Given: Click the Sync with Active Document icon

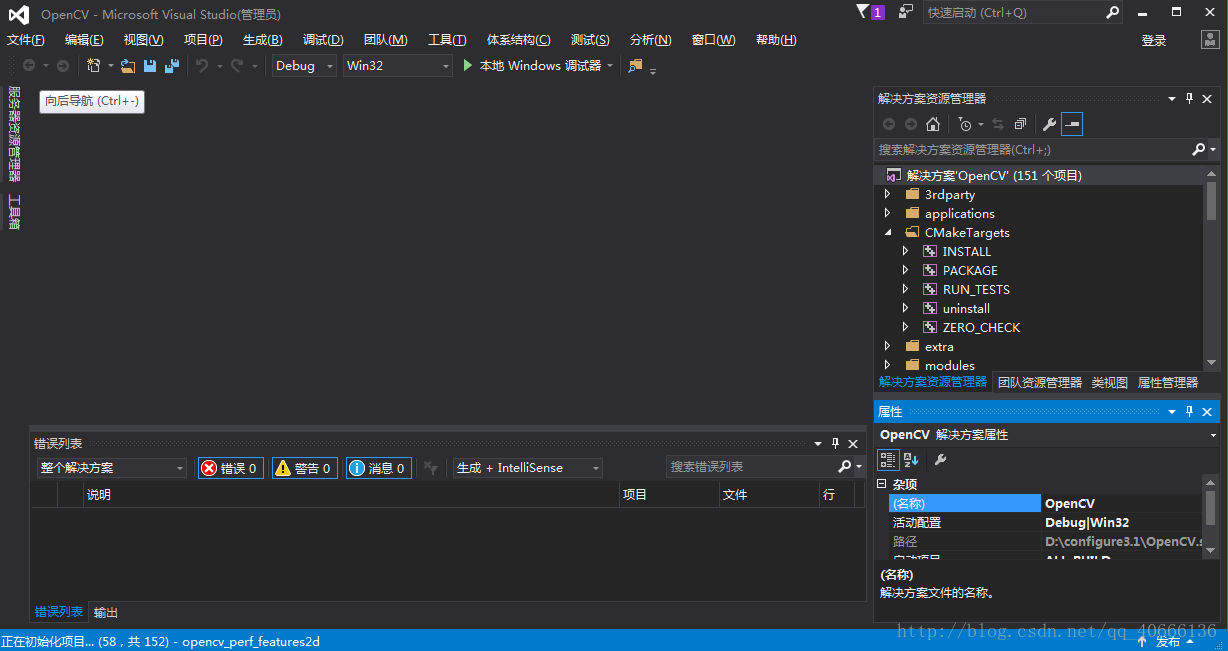Looking at the screenshot, I should click(x=998, y=124).
